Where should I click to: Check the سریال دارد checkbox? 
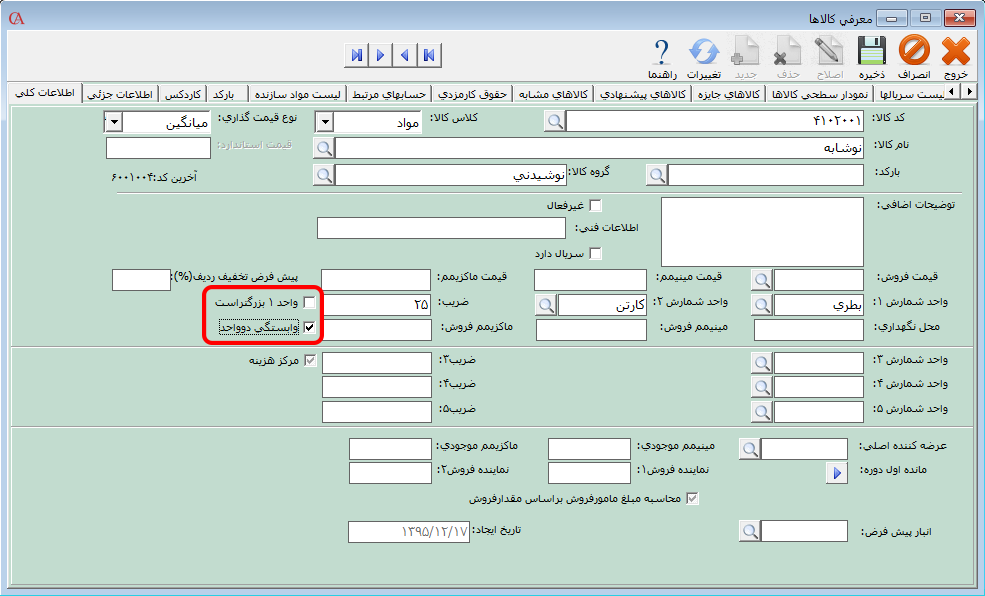tap(596, 253)
